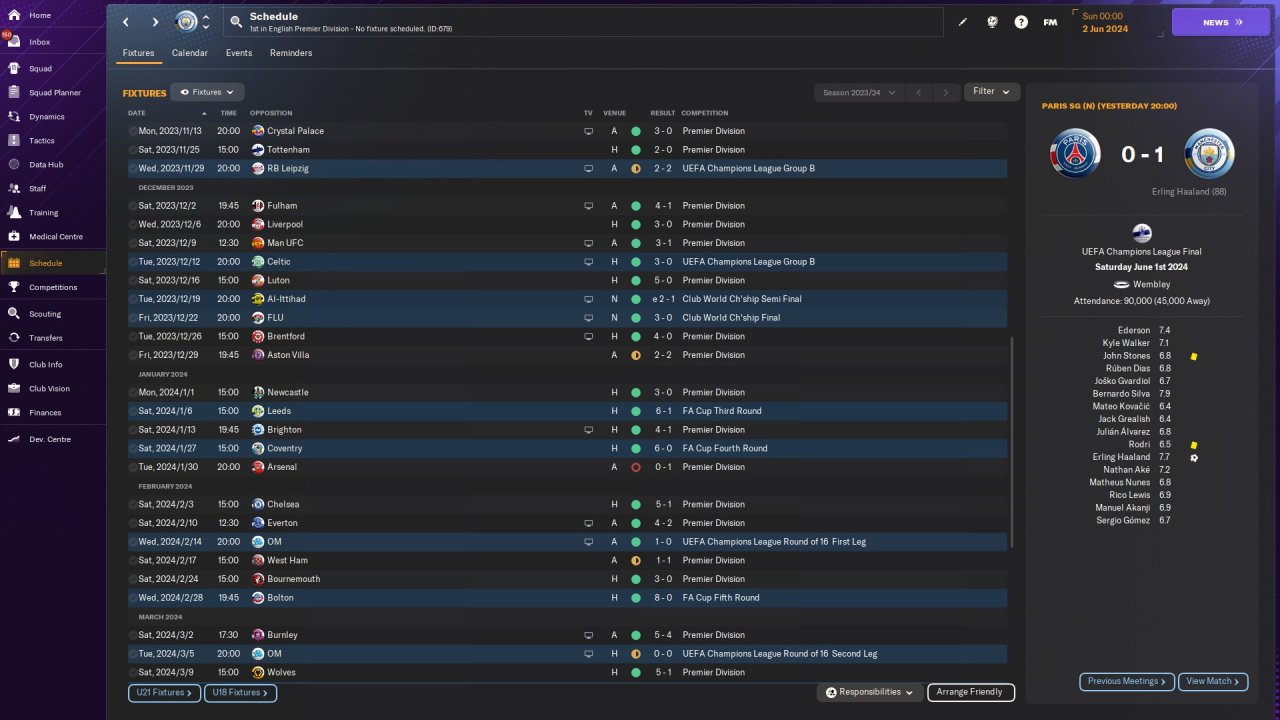Viewport: 1280px width, 720px height.
Task: Click the News continue button
Action: 1221,22
